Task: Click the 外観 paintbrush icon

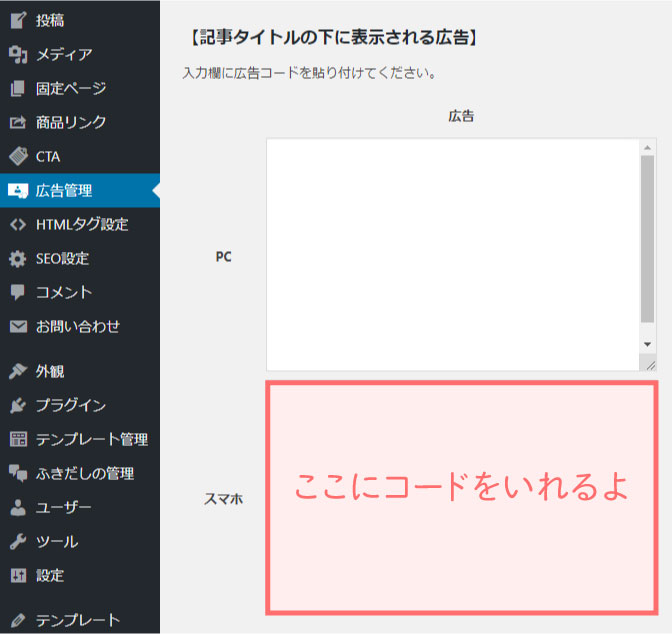Action: (x=18, y=371)
